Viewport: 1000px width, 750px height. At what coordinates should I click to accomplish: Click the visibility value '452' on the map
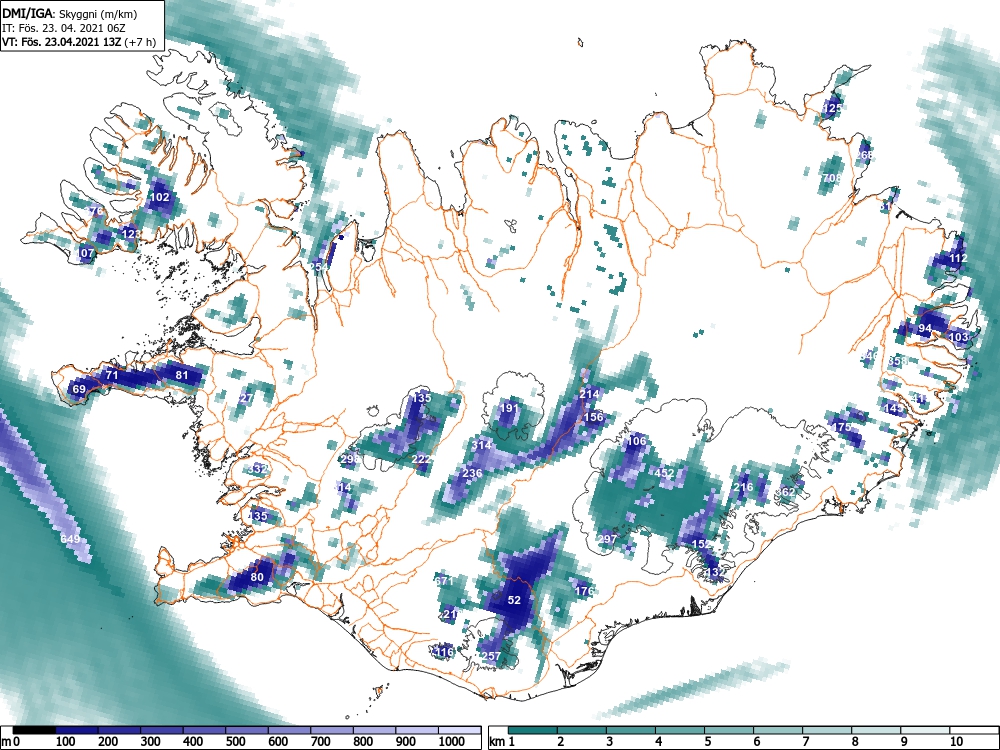point(665,473)
